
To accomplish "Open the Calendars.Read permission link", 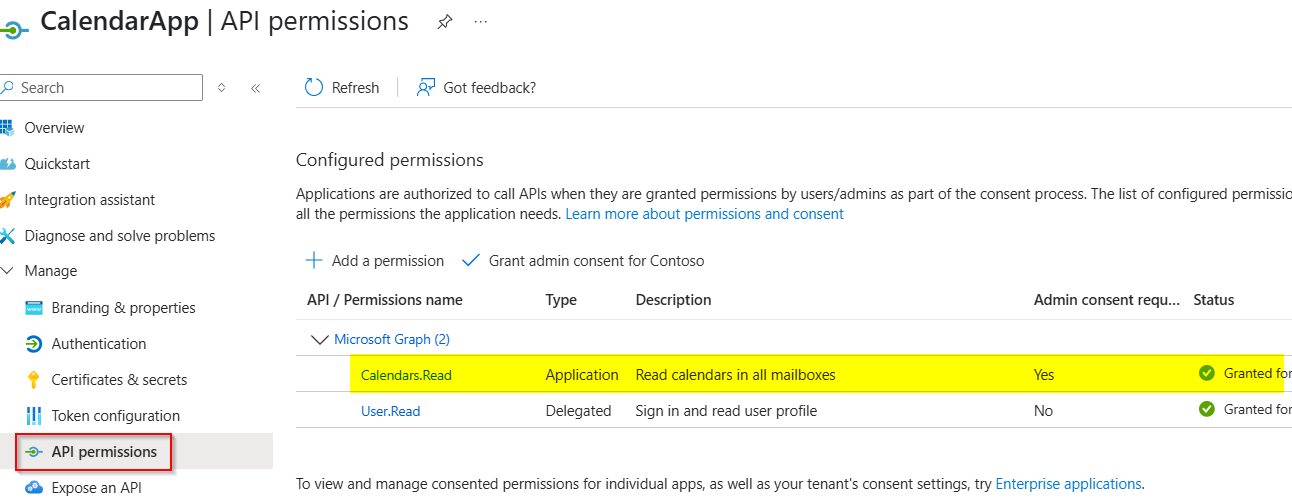I will pyautogui.click(x=406, y=375).
